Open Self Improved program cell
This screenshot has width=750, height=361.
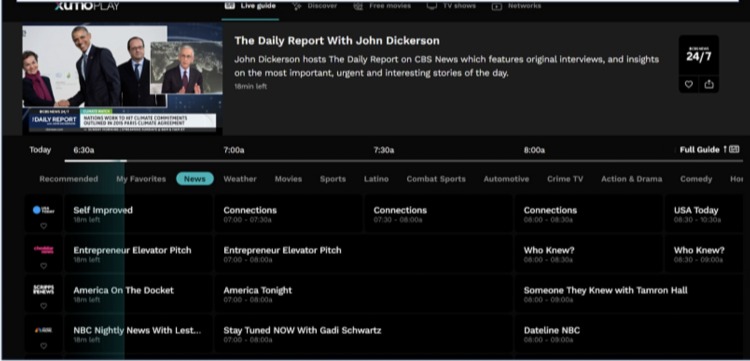(x=138, y=214)
